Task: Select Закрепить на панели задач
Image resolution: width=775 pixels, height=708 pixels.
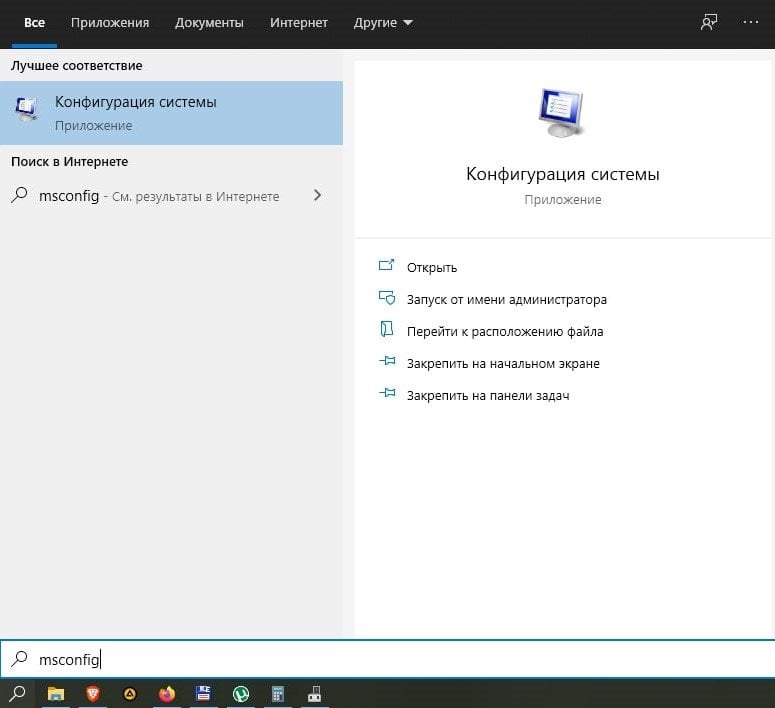Action: click(488, 396)
